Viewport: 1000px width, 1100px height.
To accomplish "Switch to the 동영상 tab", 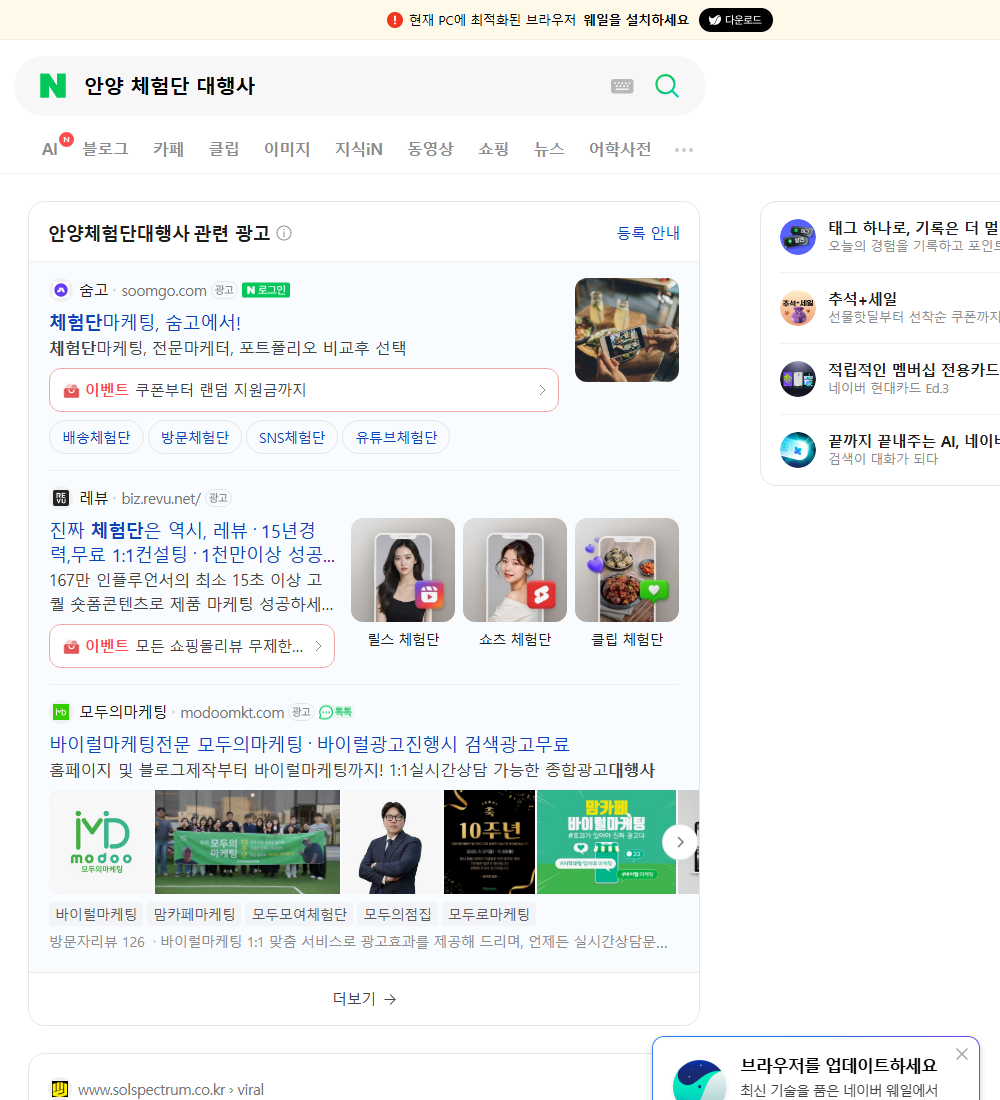I will (x=430, y=149).
